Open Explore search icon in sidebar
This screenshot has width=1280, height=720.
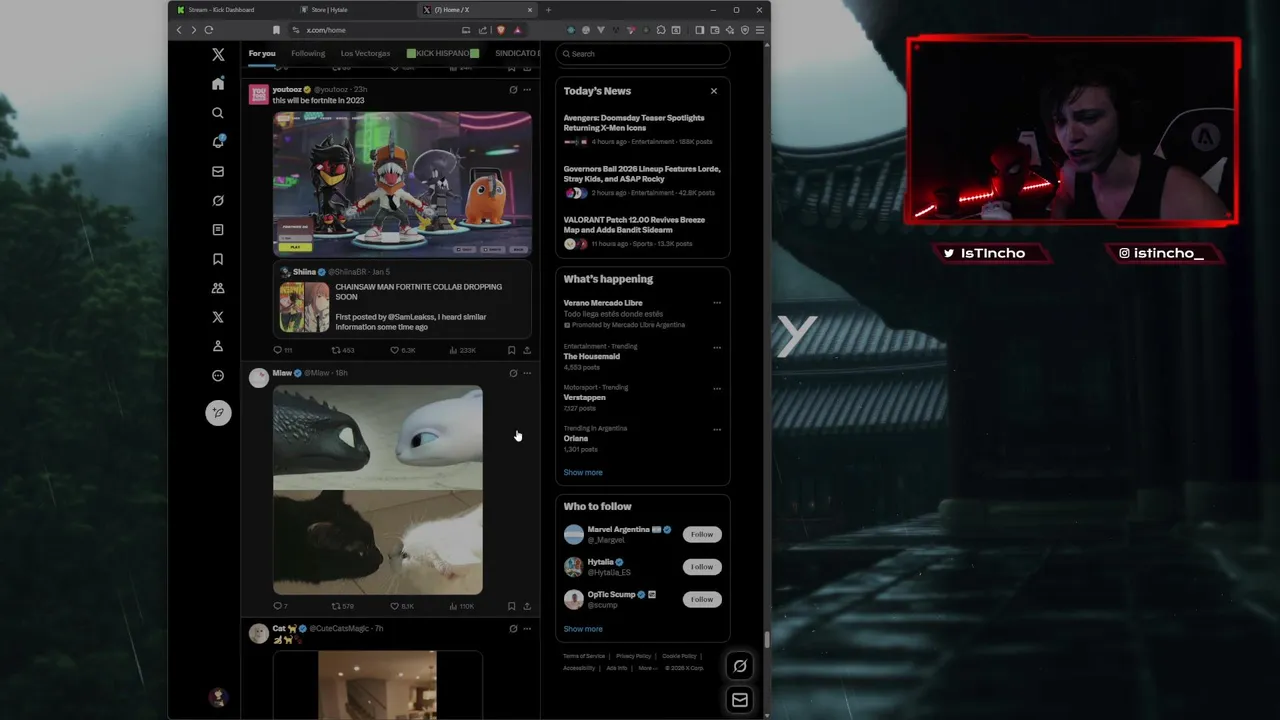(x=218, y=113)
